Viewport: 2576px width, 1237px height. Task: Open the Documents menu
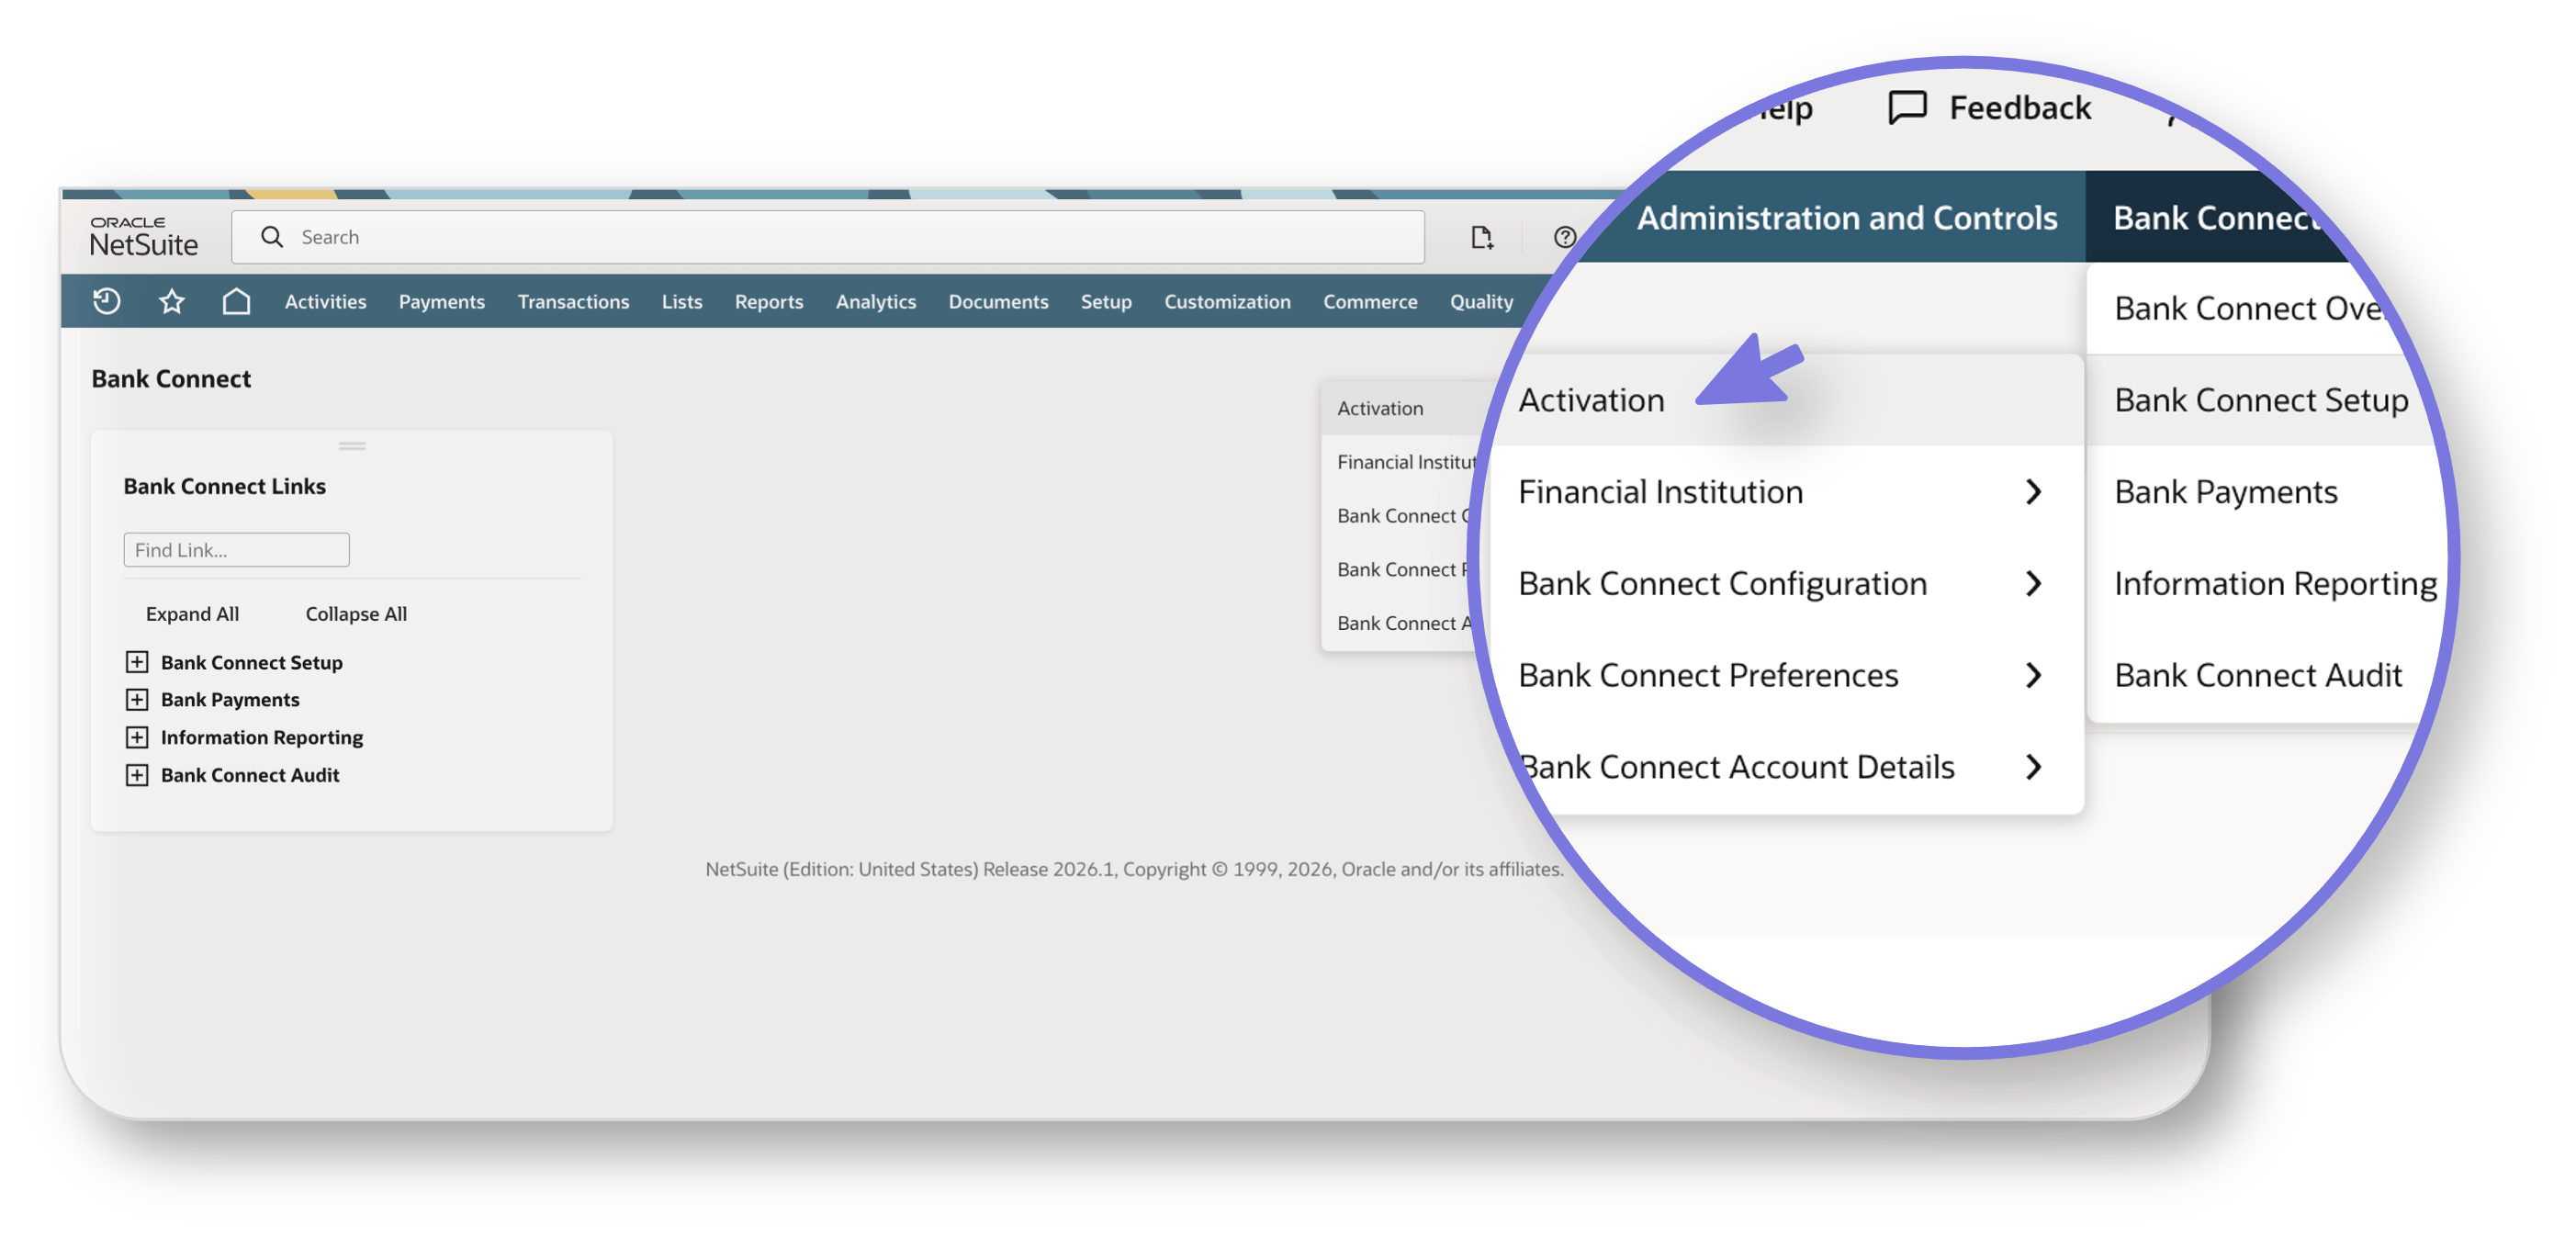point(998,301)
